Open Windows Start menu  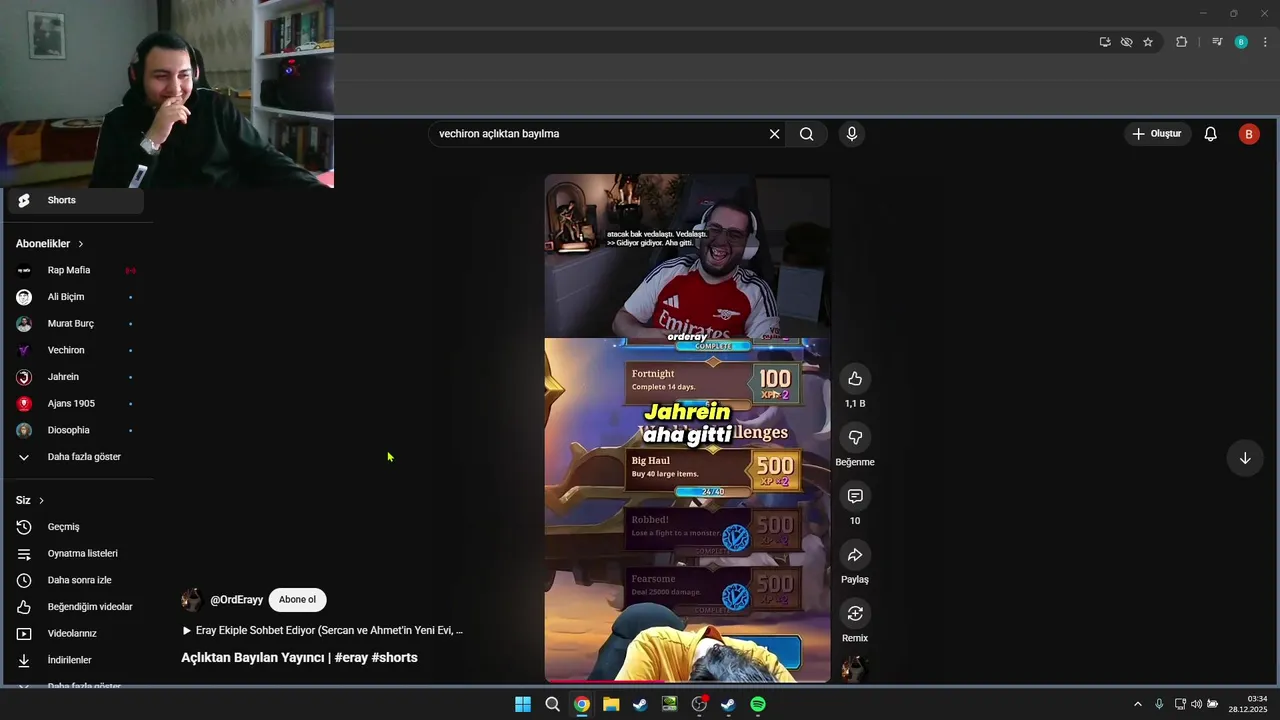click(523, 704)
